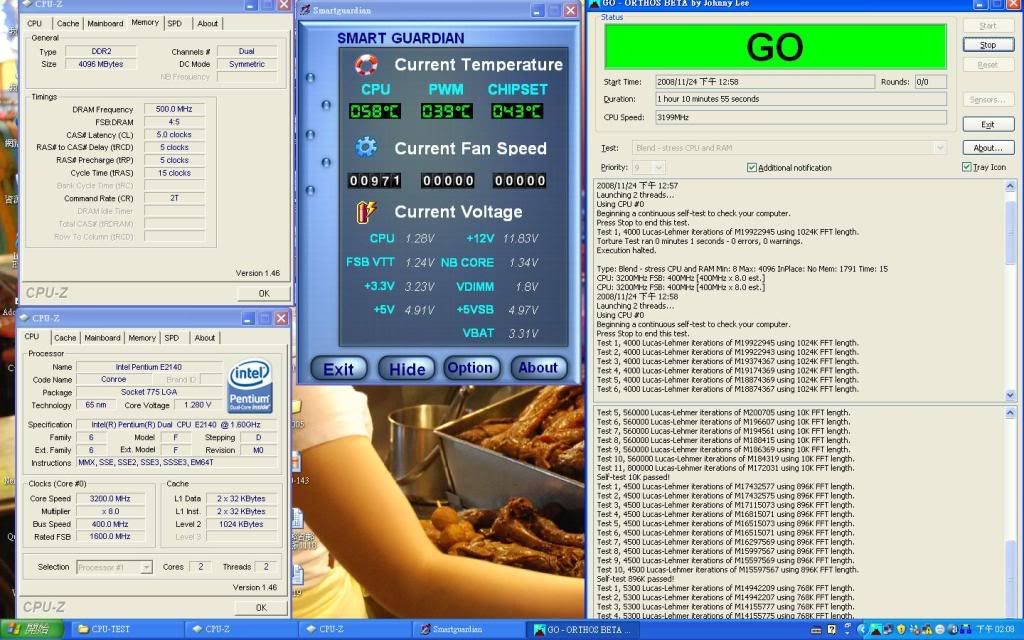Viewport: 1024px width, 640px height.
Task: Switch to CPU tab in Memory CPU-Z window
Action: pos(35,24)
